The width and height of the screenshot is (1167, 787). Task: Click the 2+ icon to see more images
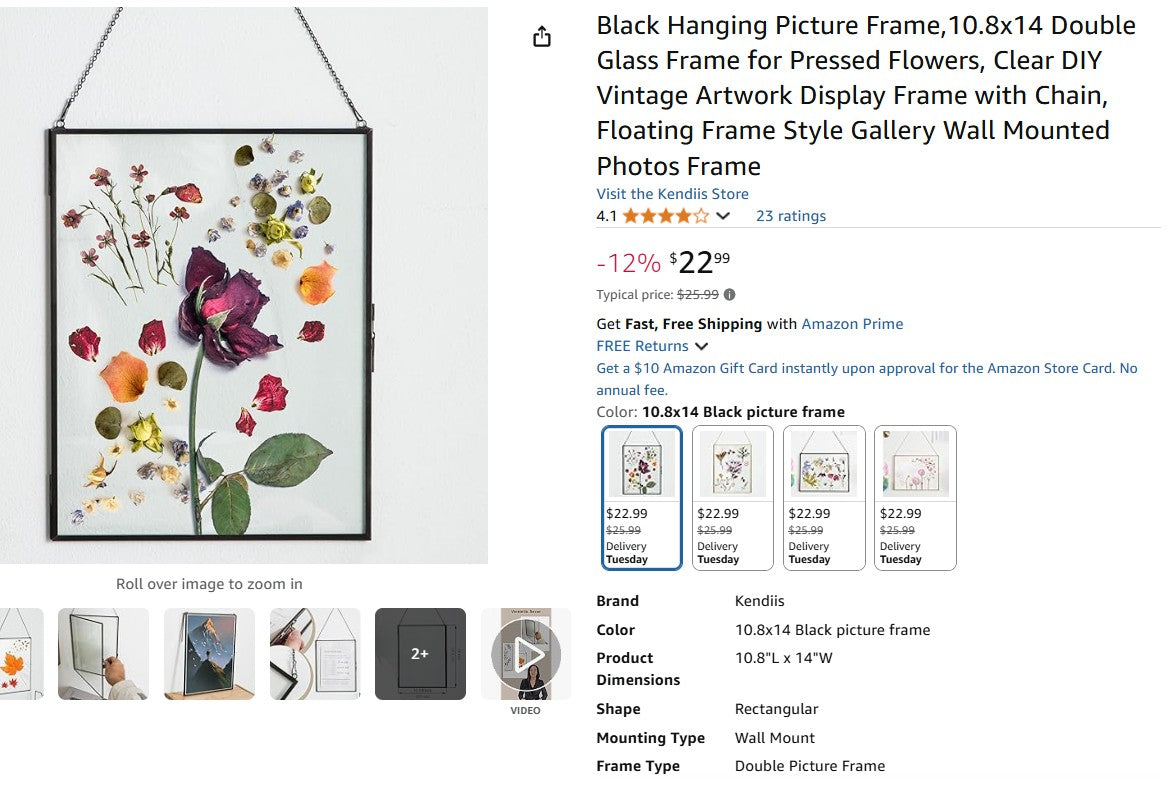pos(421,654)
